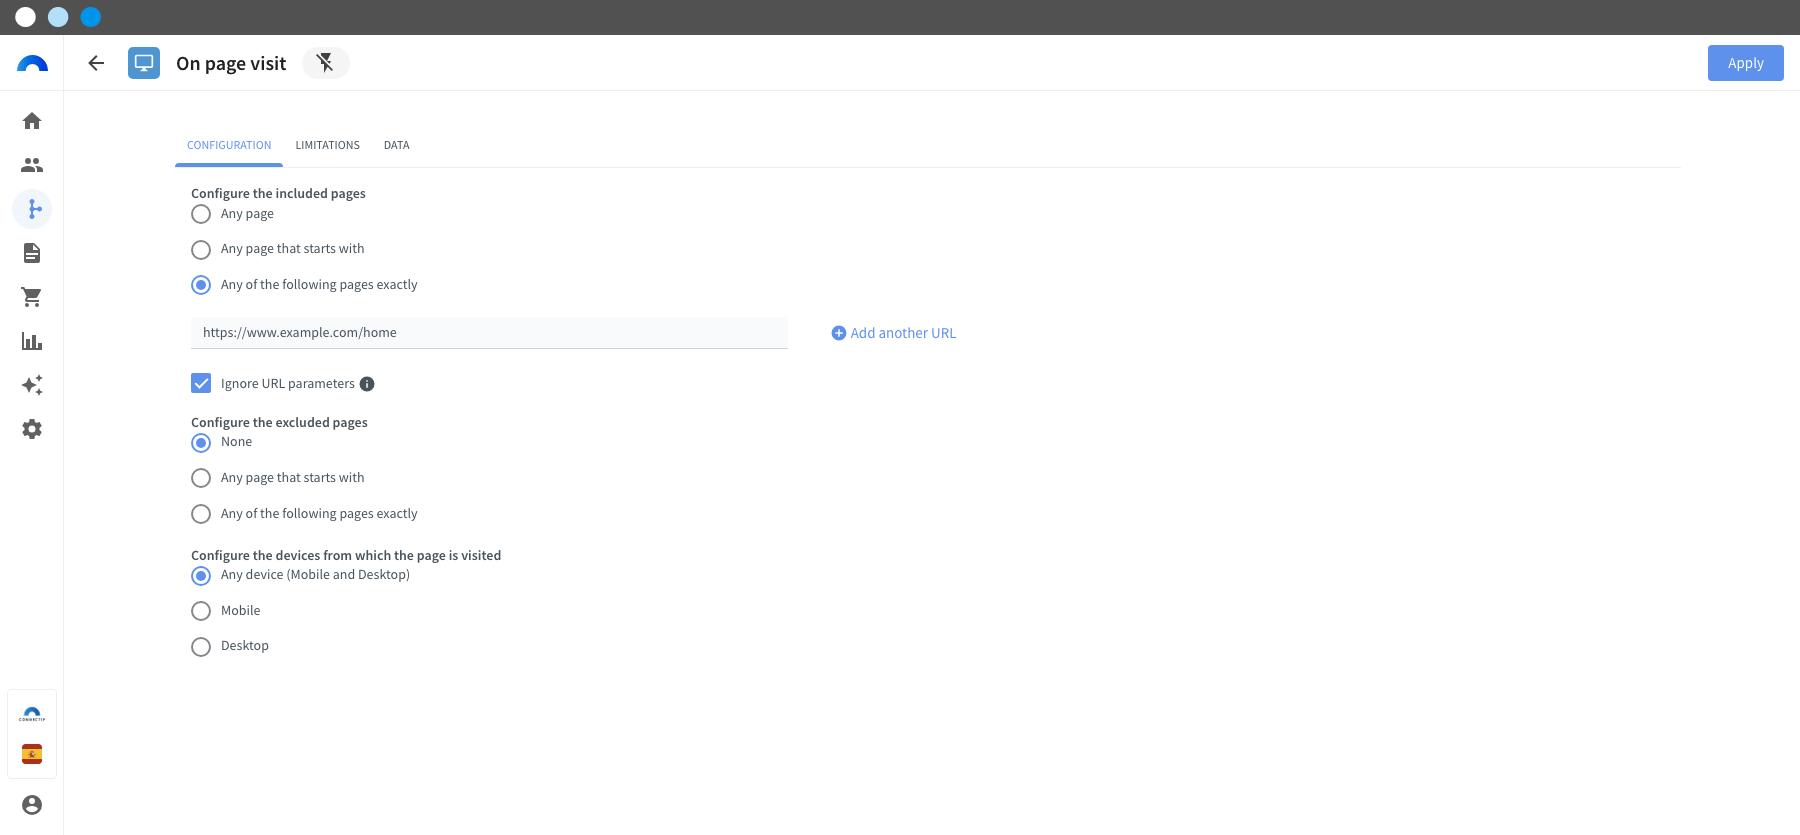The height and width of the screenshot is (835, 1800).
Task: Click 'Configure the excluded pages' heading
Action: (279, 422)
